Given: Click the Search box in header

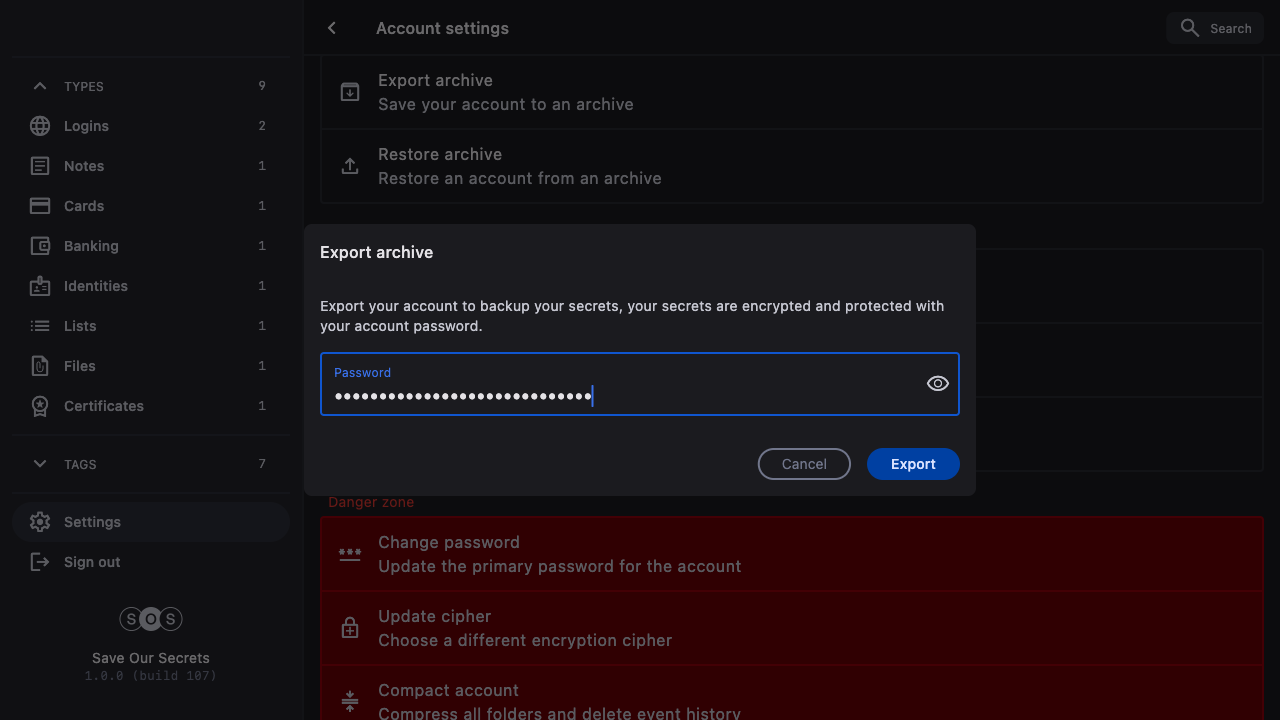Looking at the screenshot, I should 1215,28.
